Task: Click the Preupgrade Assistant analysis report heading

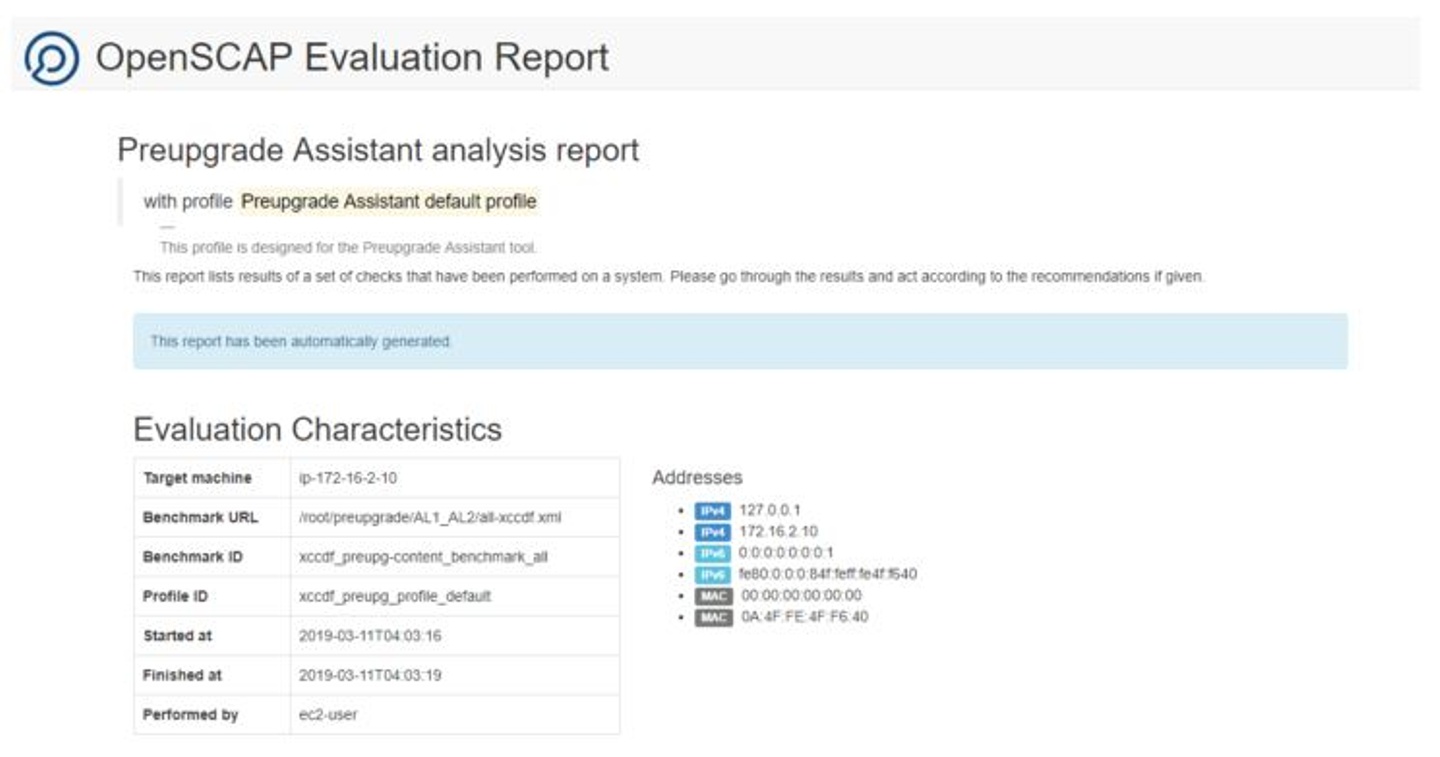Action: pos(378,150)
